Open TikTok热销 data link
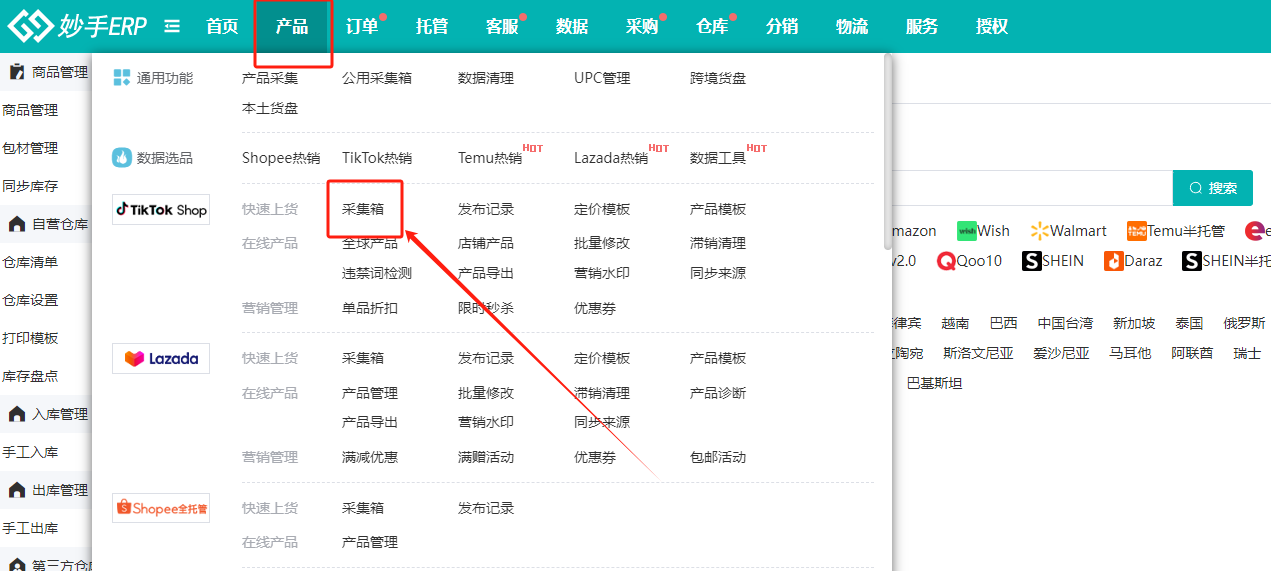Viewport: 1271px width, 571px height. coord(377,158)
